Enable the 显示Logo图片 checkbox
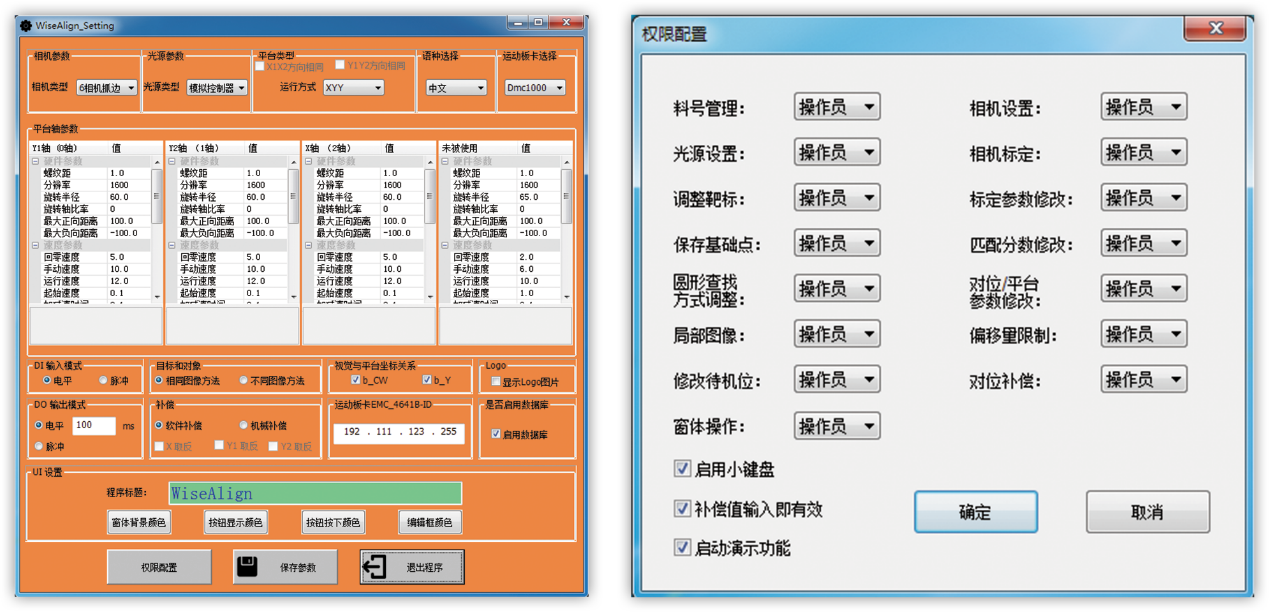Image resolution: width=1269 pixels, height=612 pixels. click(496, 382)
